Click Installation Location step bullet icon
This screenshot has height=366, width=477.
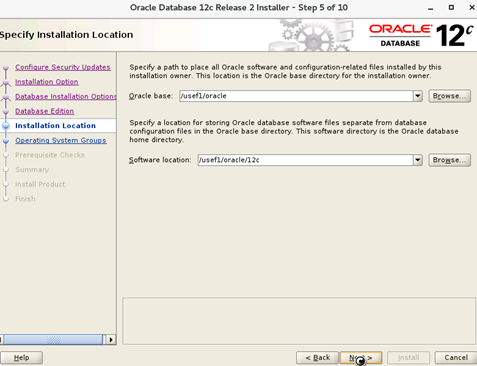tap(6, 126)
